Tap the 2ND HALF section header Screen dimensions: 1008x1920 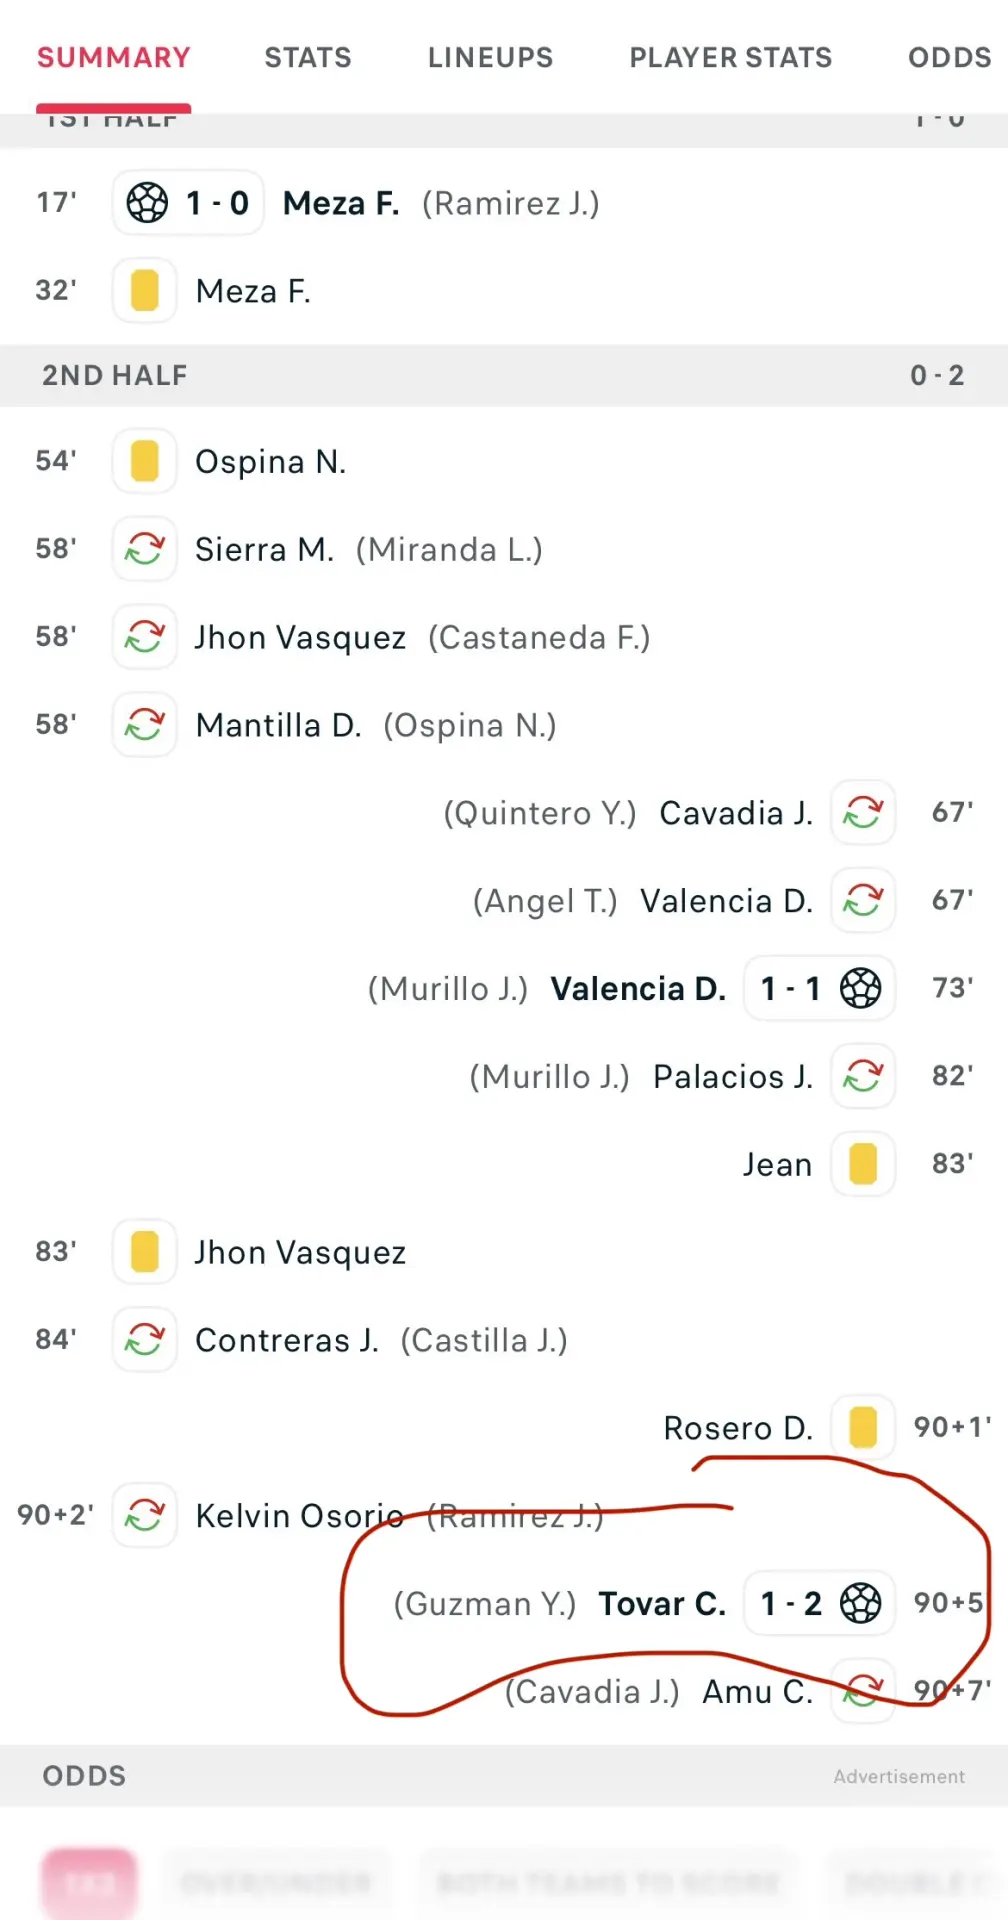tap(504, 376)
